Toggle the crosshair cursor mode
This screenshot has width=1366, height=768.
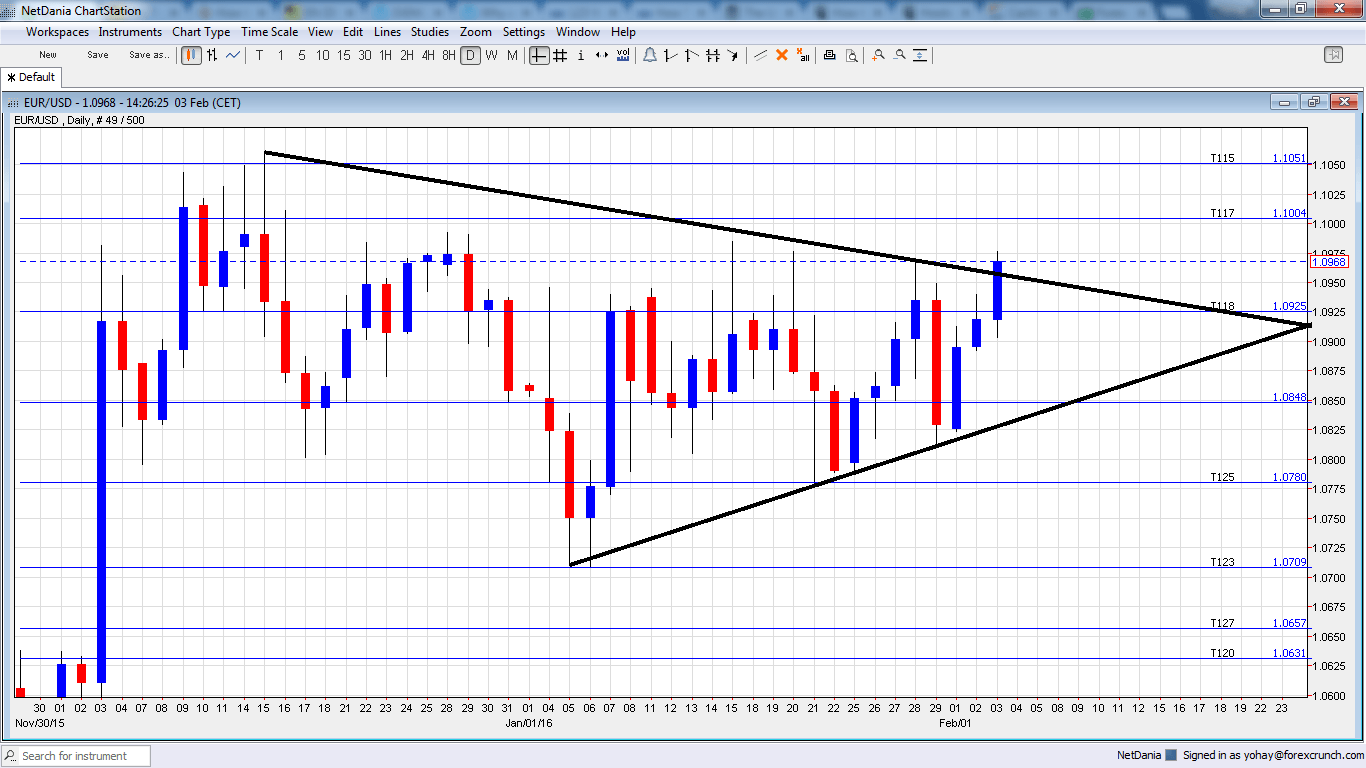click(537, 55)
